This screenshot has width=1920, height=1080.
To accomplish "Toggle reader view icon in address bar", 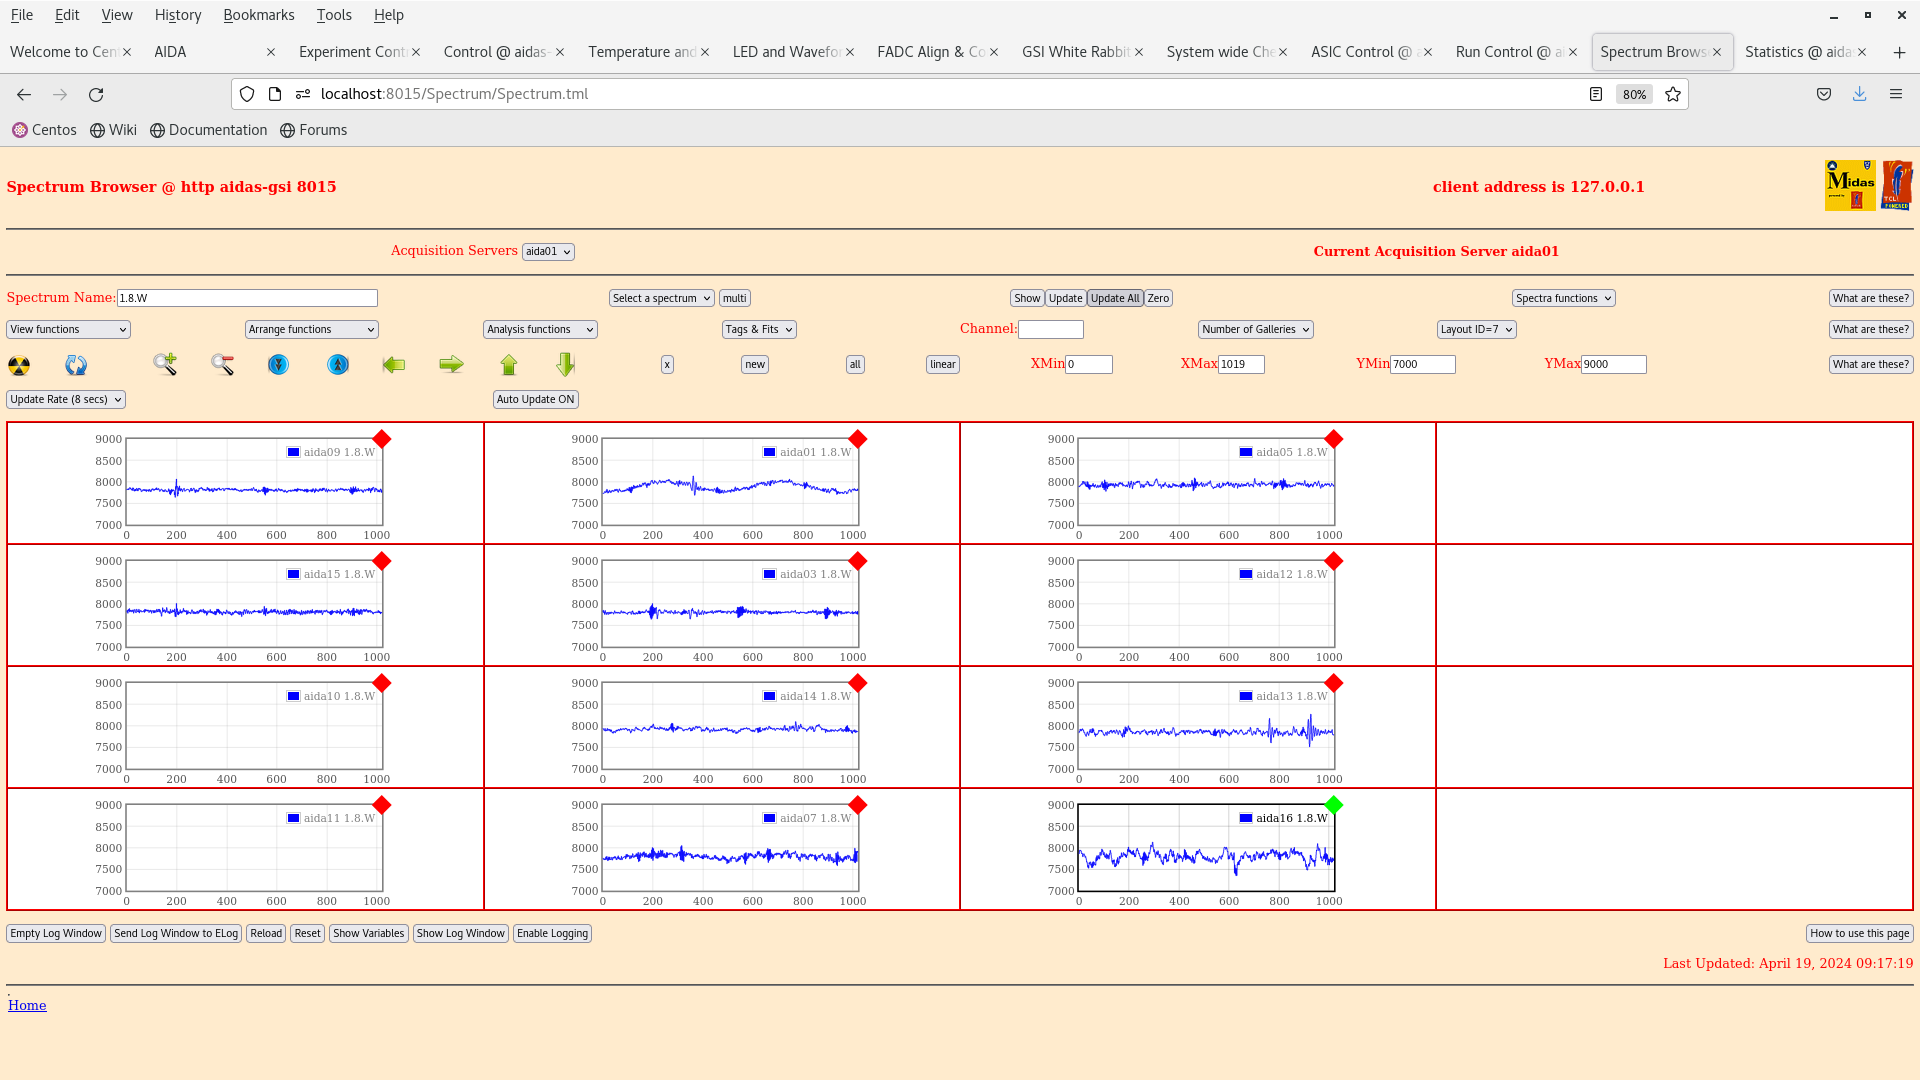I will pos(1596,94).
